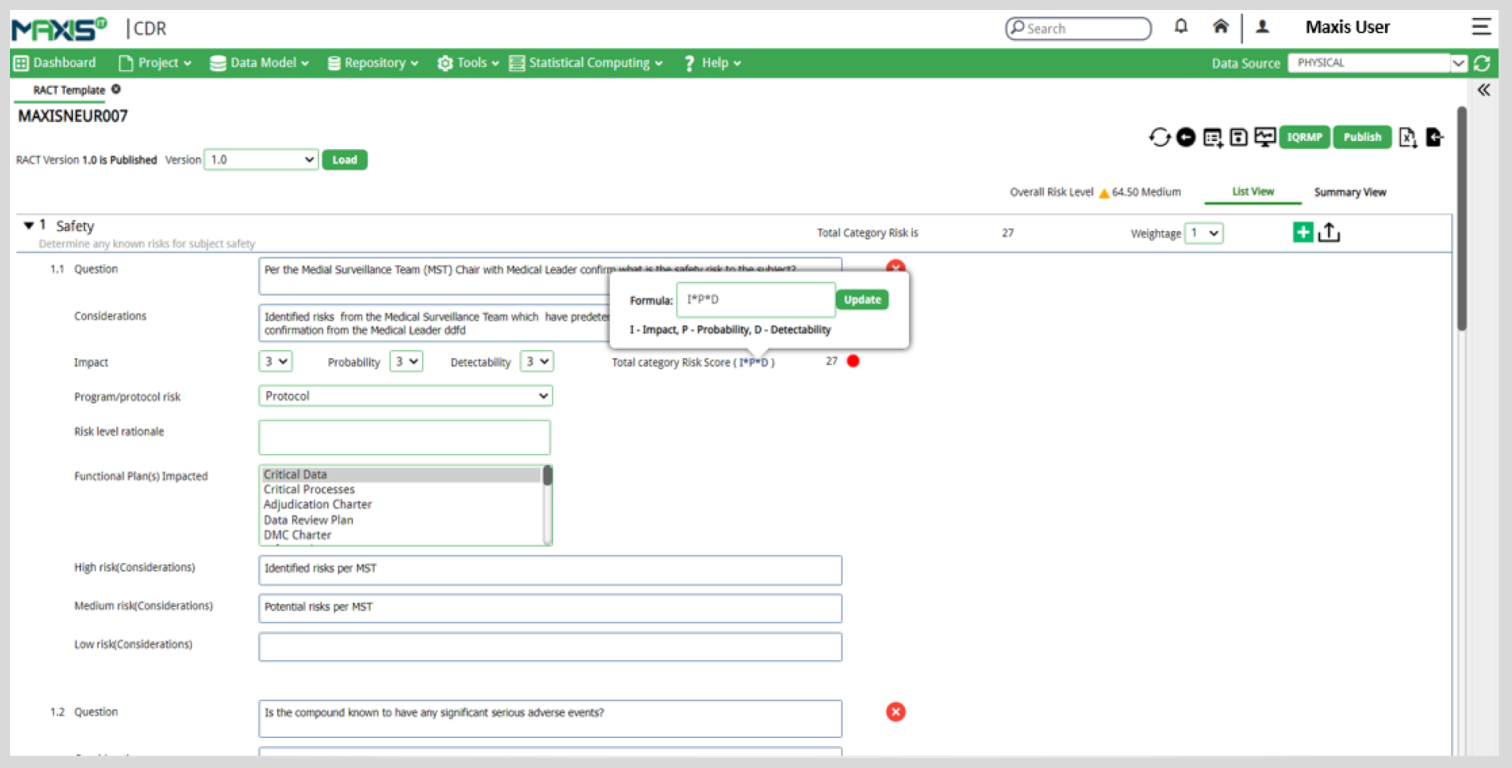
Task: Click the green plus icon in Safety
Action: [x=1302, y=232]
